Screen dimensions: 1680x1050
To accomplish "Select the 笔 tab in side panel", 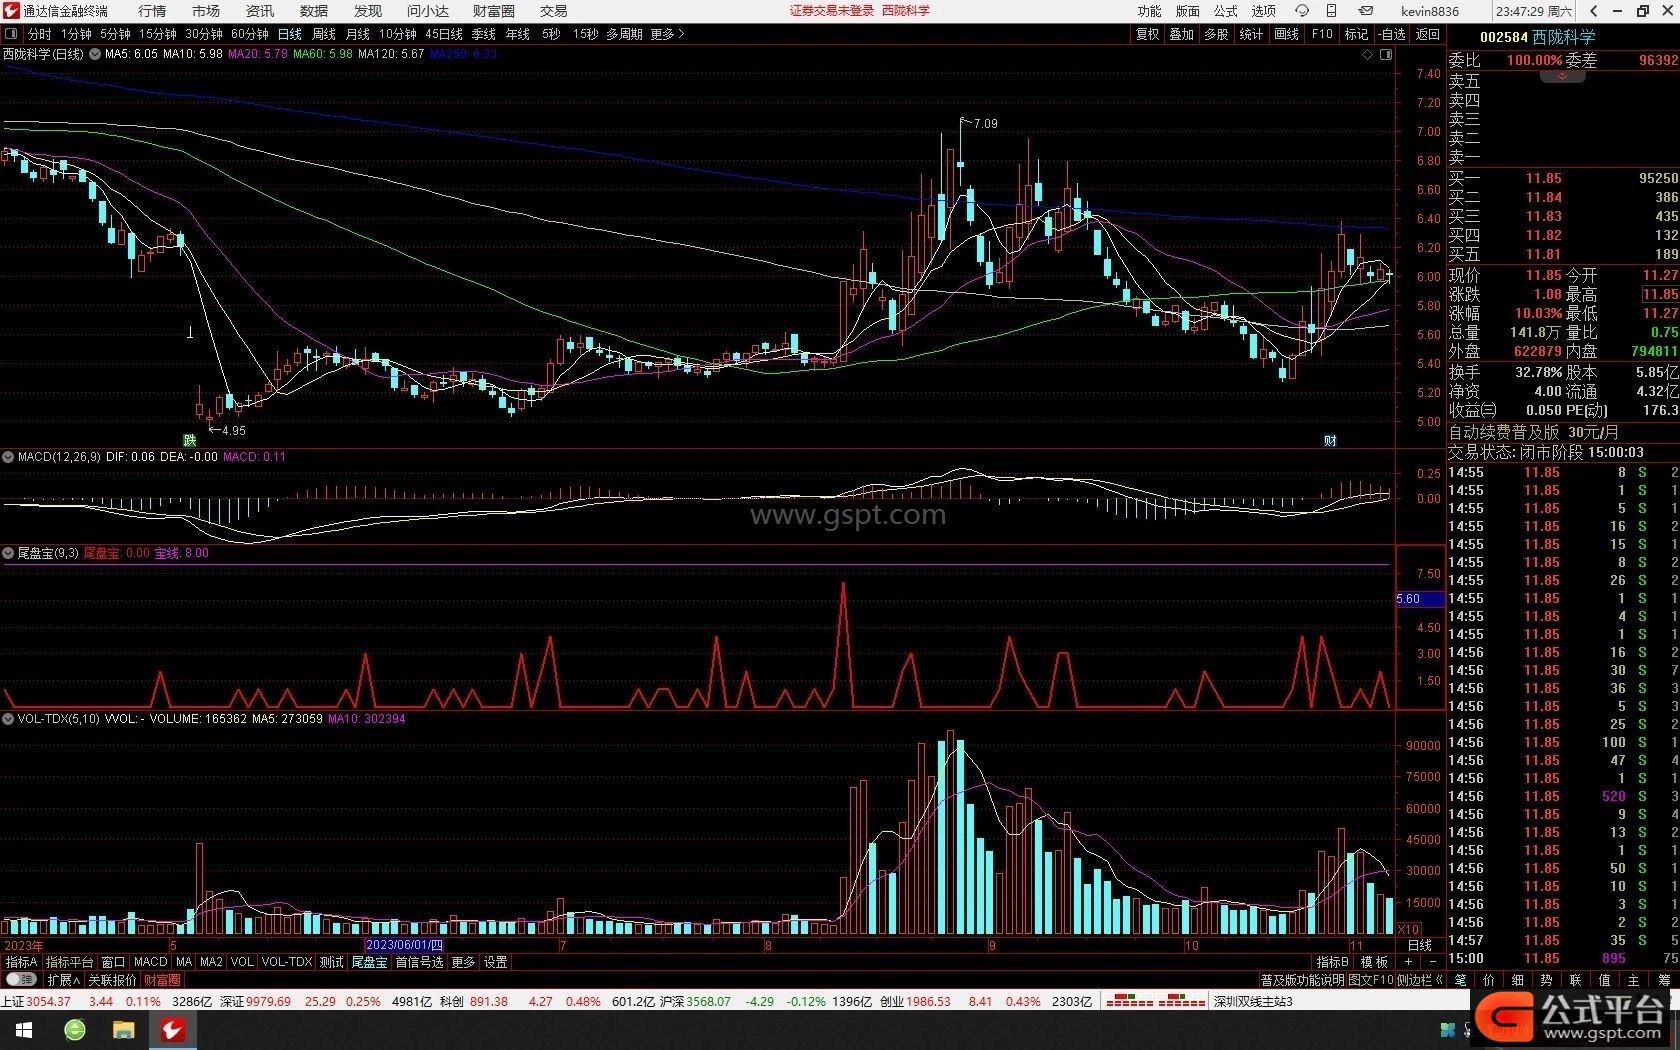I will click(x=1459, y=980).
